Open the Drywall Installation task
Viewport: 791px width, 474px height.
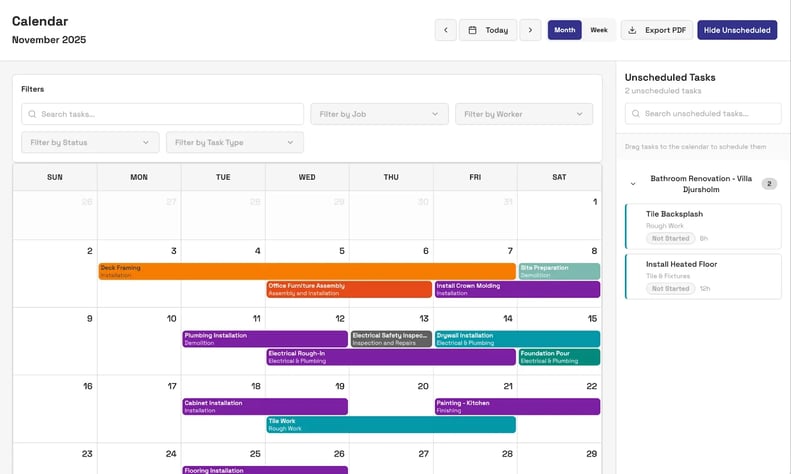[x=518, y=339]
